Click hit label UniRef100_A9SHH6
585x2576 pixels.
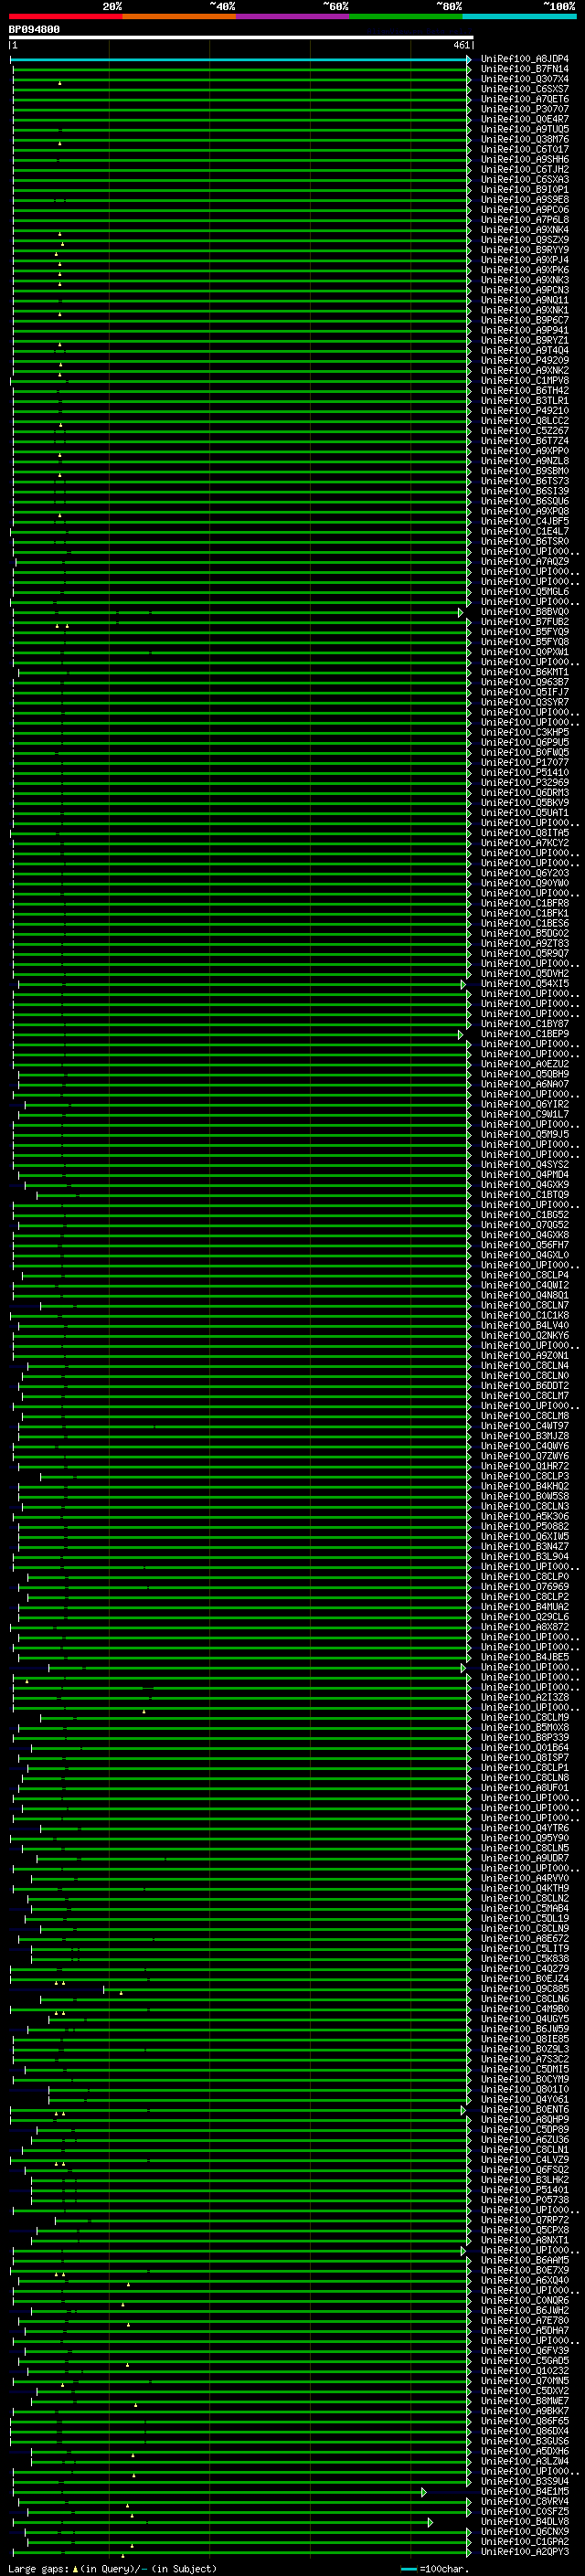point(524,159)
